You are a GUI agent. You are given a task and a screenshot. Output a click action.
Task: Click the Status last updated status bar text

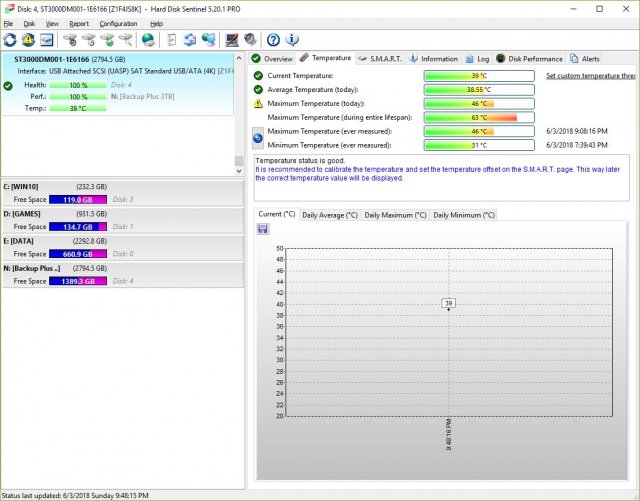tap(76, 495)
